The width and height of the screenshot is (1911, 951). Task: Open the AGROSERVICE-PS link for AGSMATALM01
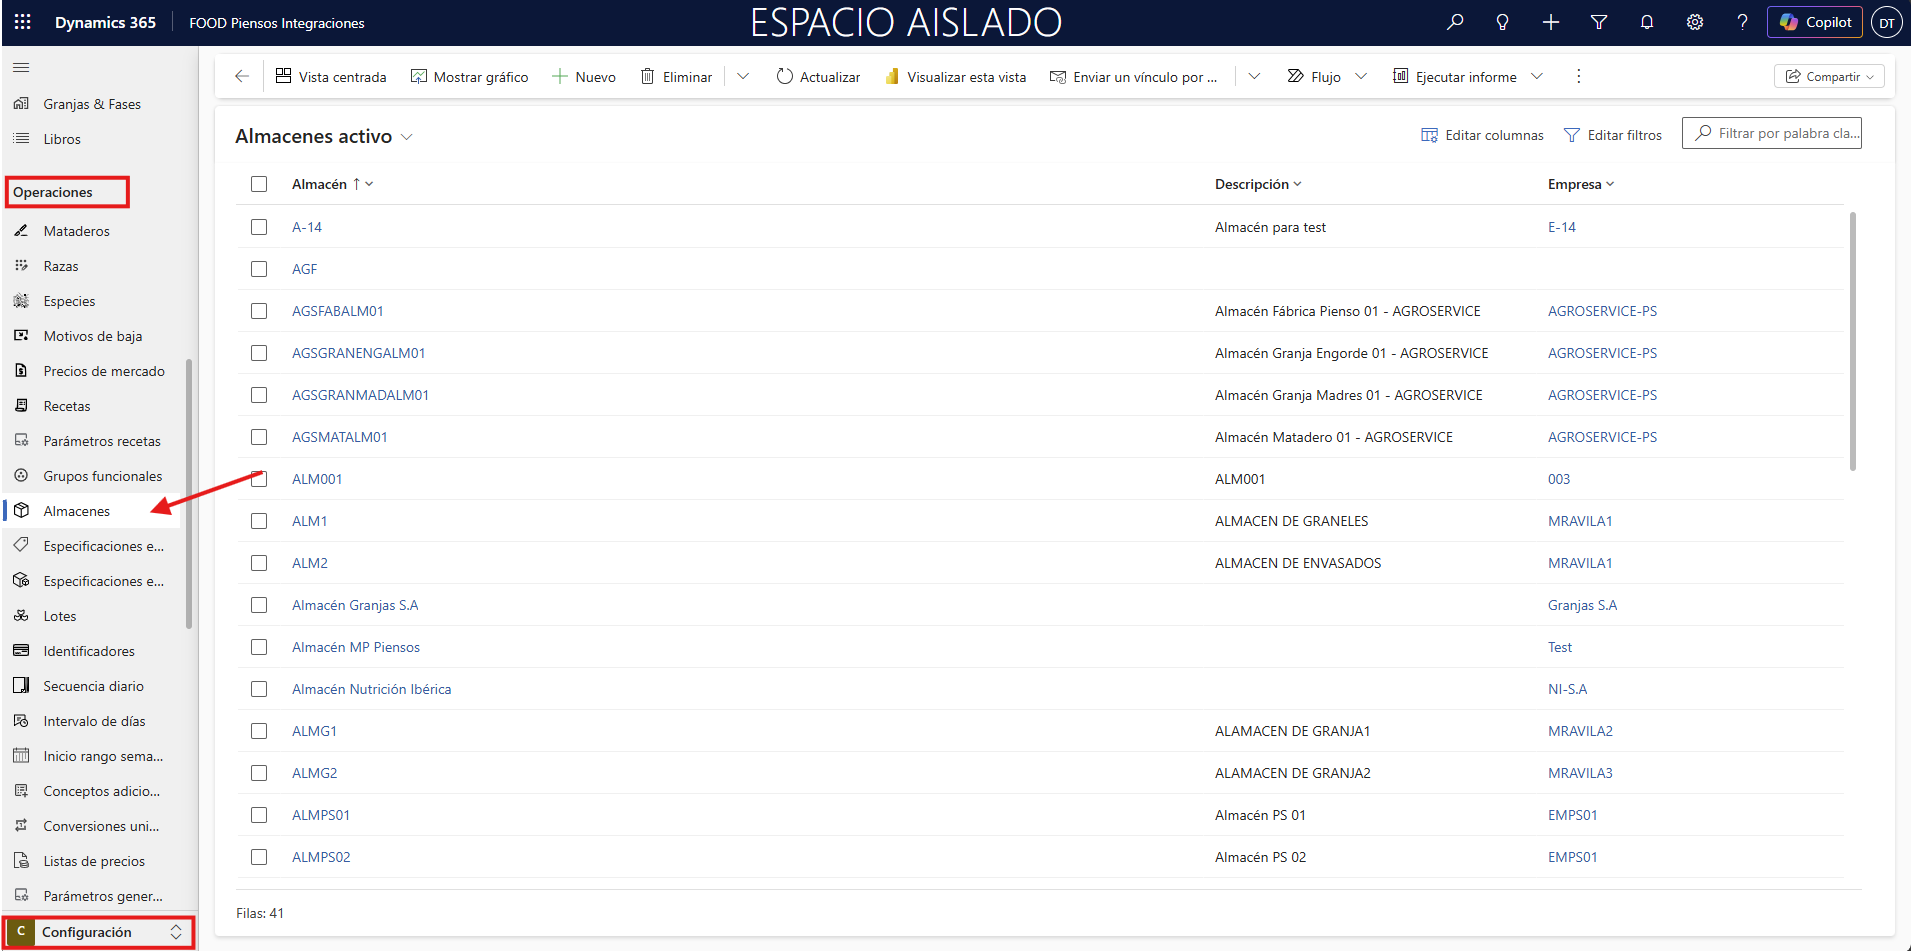point(1602,437)
